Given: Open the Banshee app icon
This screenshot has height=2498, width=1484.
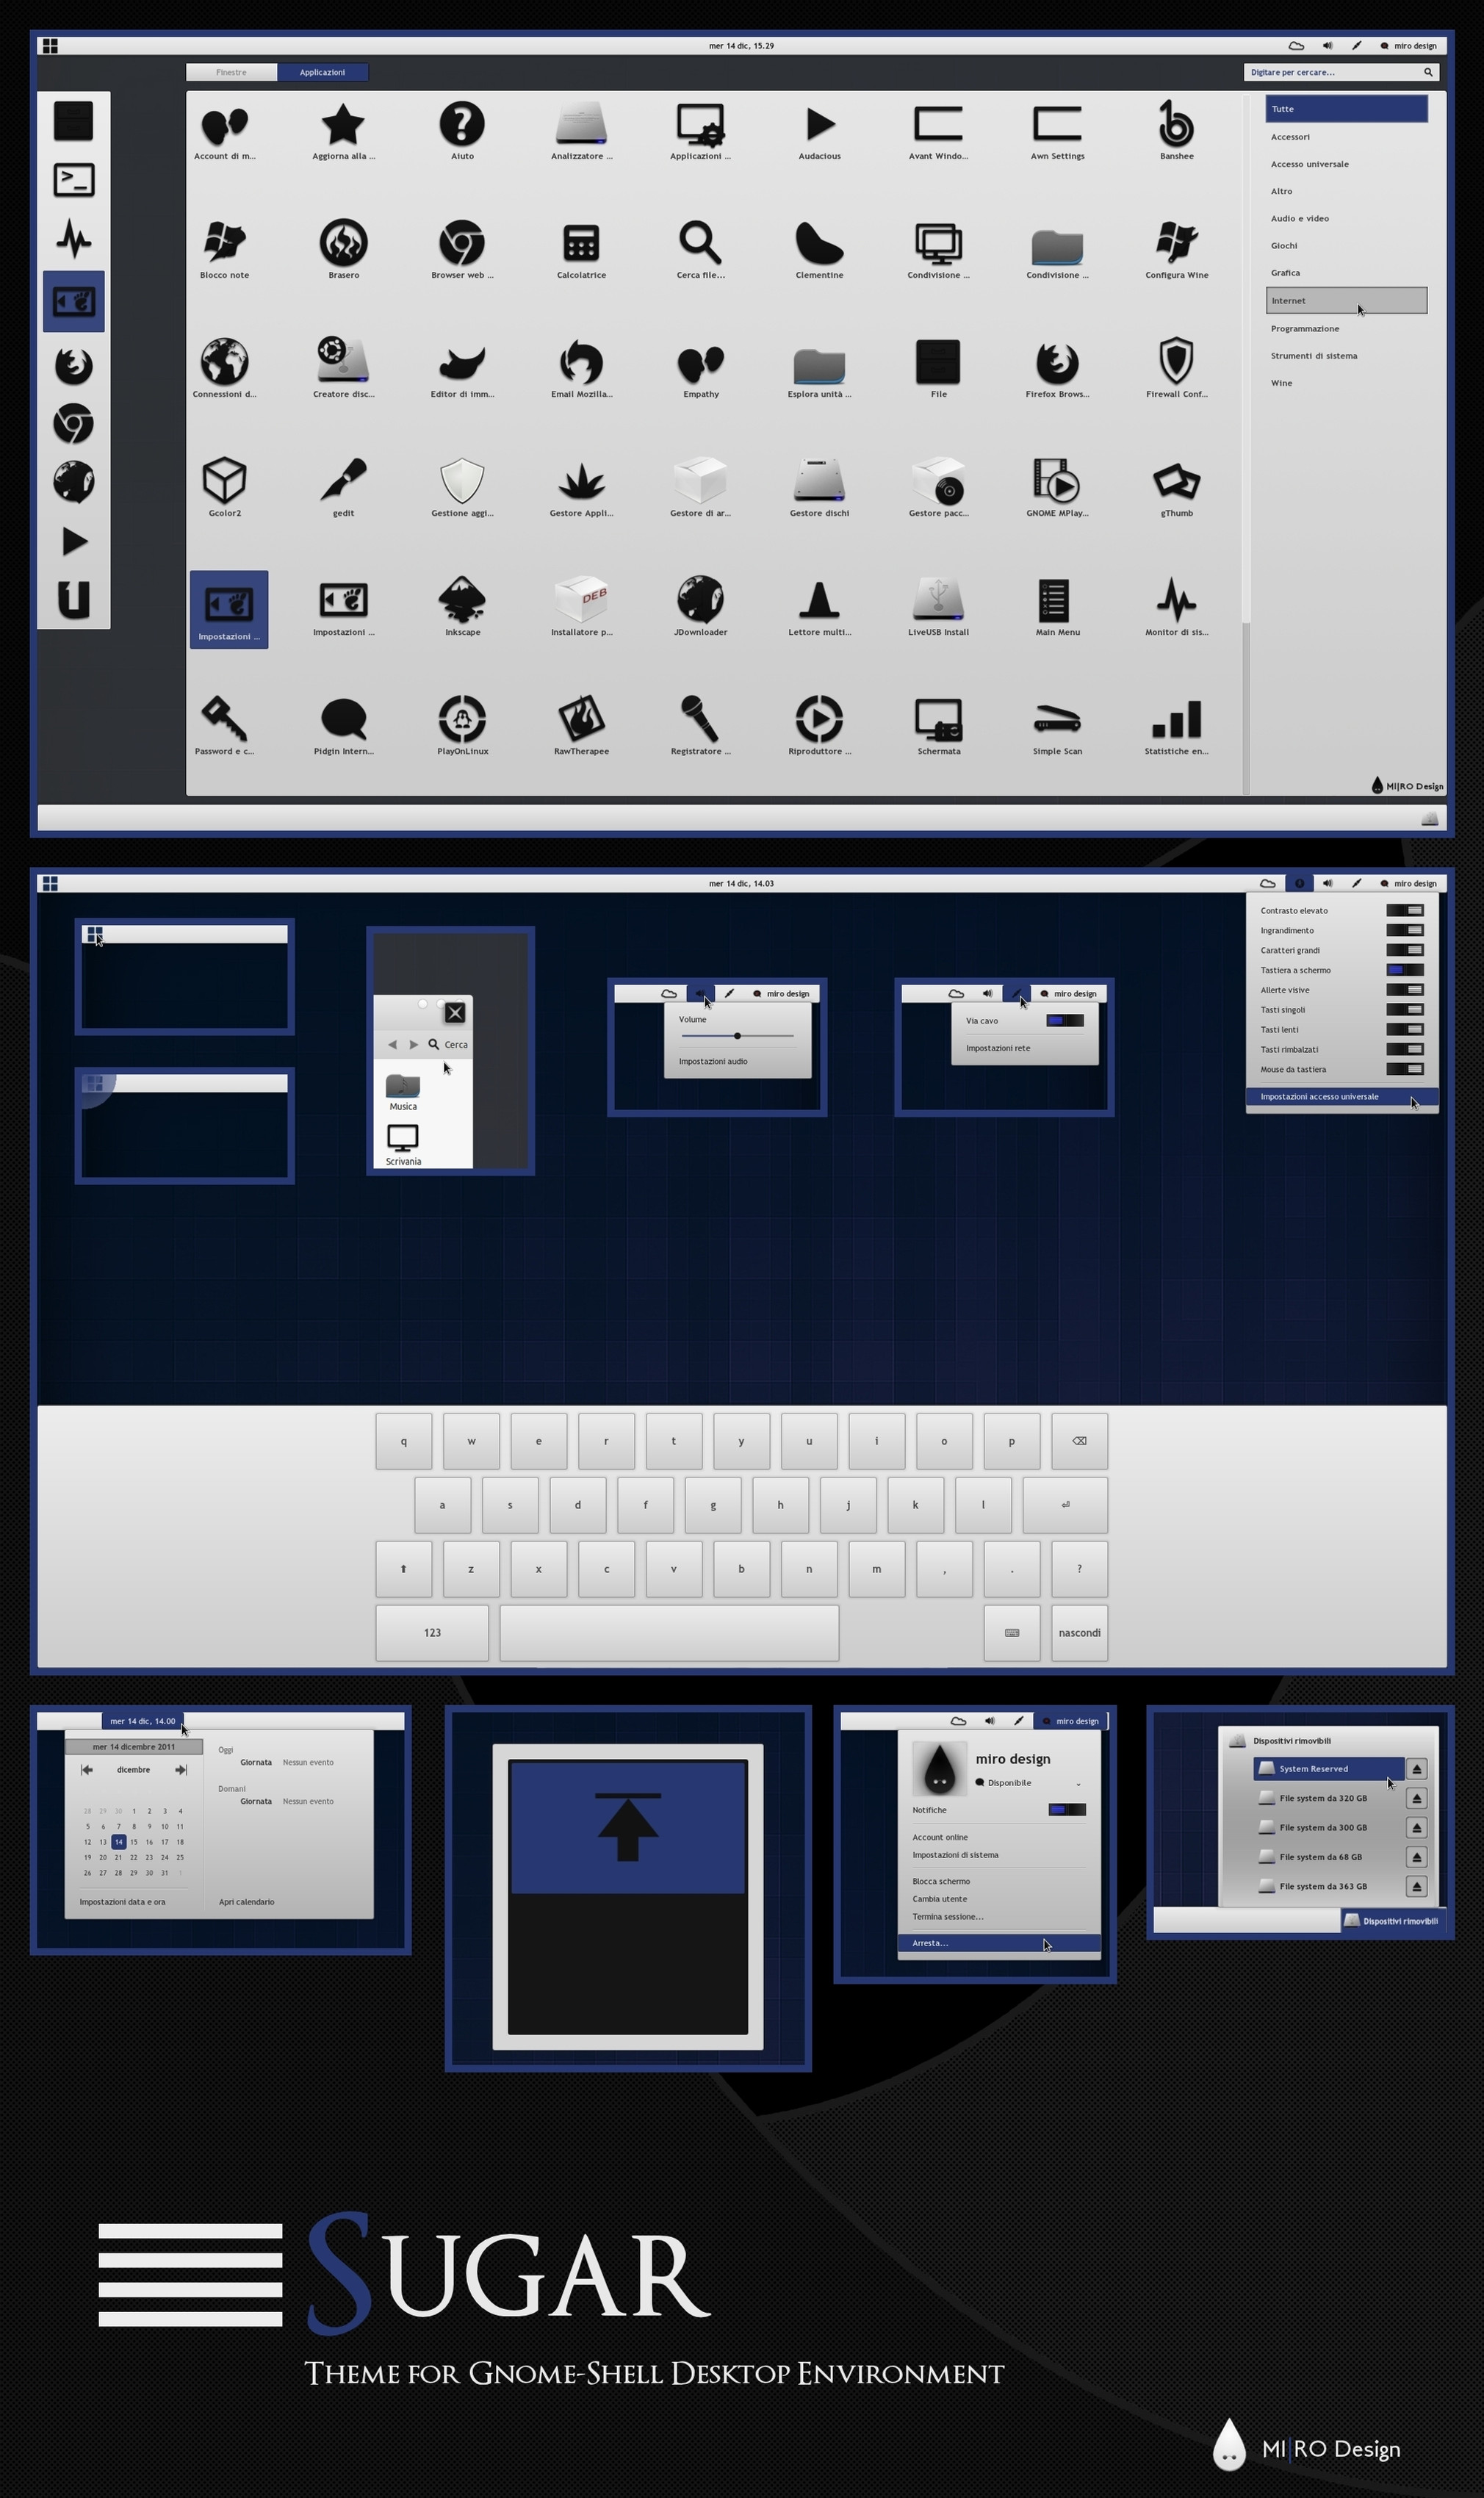Looking at the screenshot, I should pyautogui.click(x=1176, y=127).
